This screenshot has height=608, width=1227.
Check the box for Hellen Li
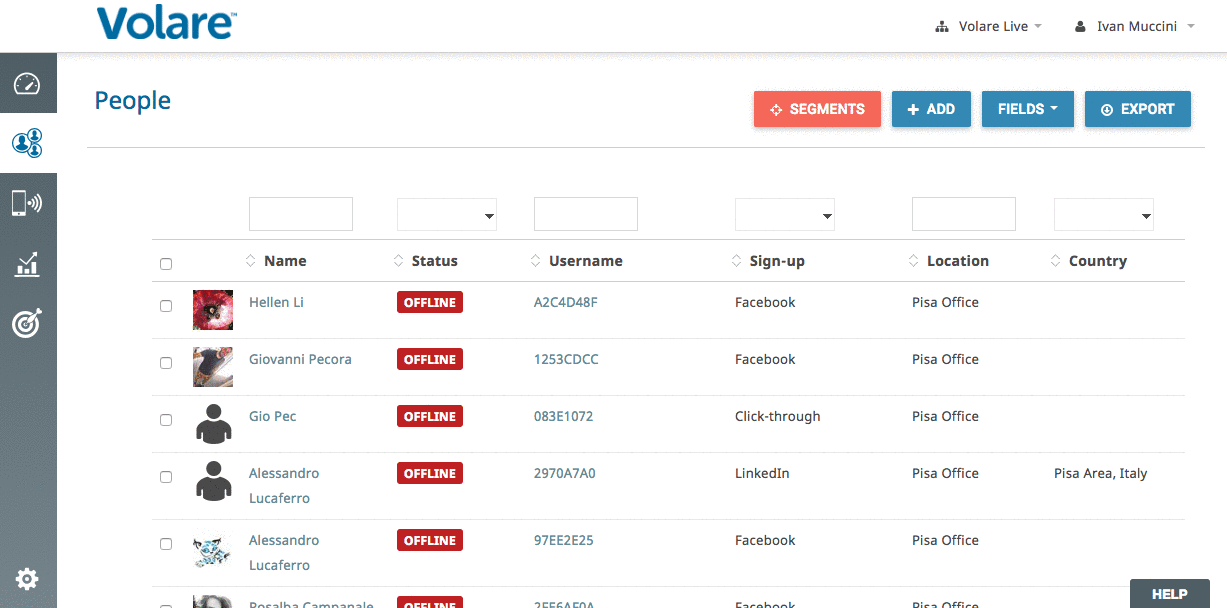(x=166, y=306)
